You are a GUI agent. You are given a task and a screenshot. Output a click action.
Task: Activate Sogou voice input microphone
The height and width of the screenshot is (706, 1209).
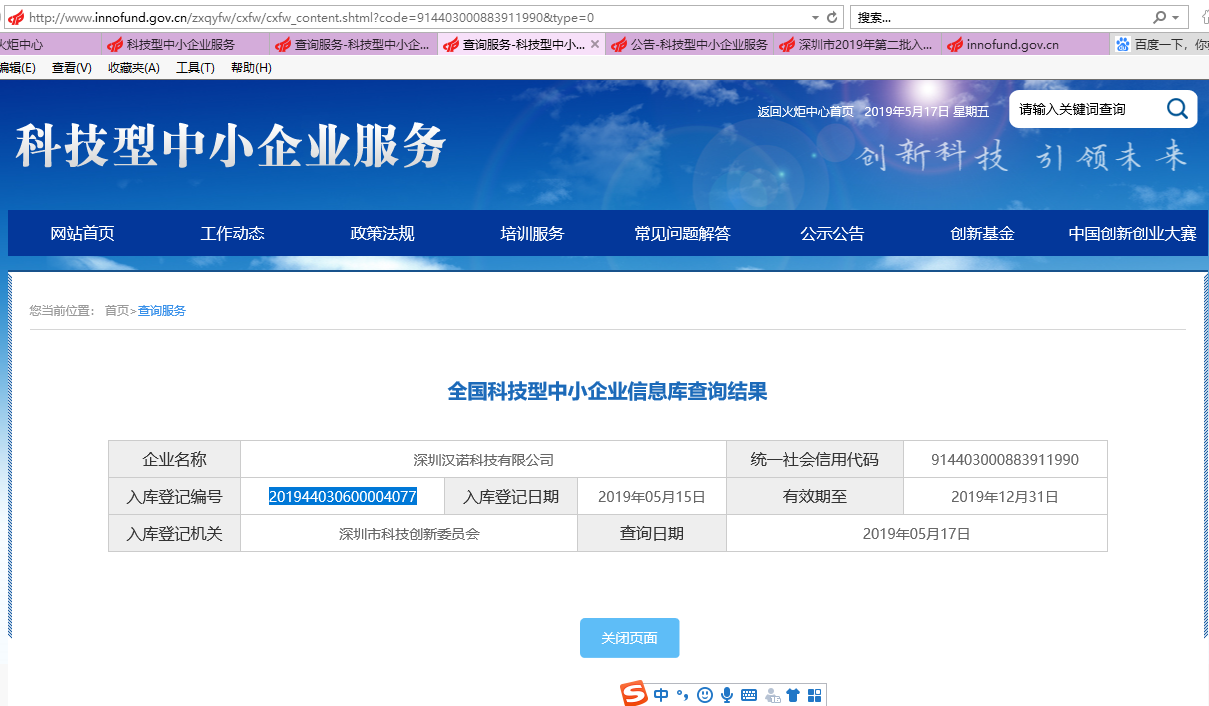[x=727, y=695]
